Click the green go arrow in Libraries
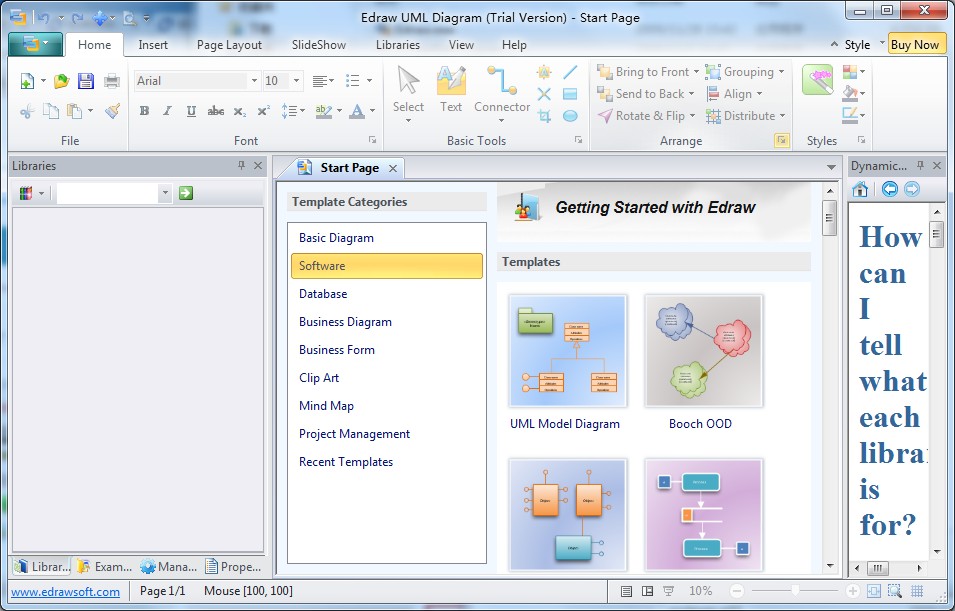 click(186, 193)
